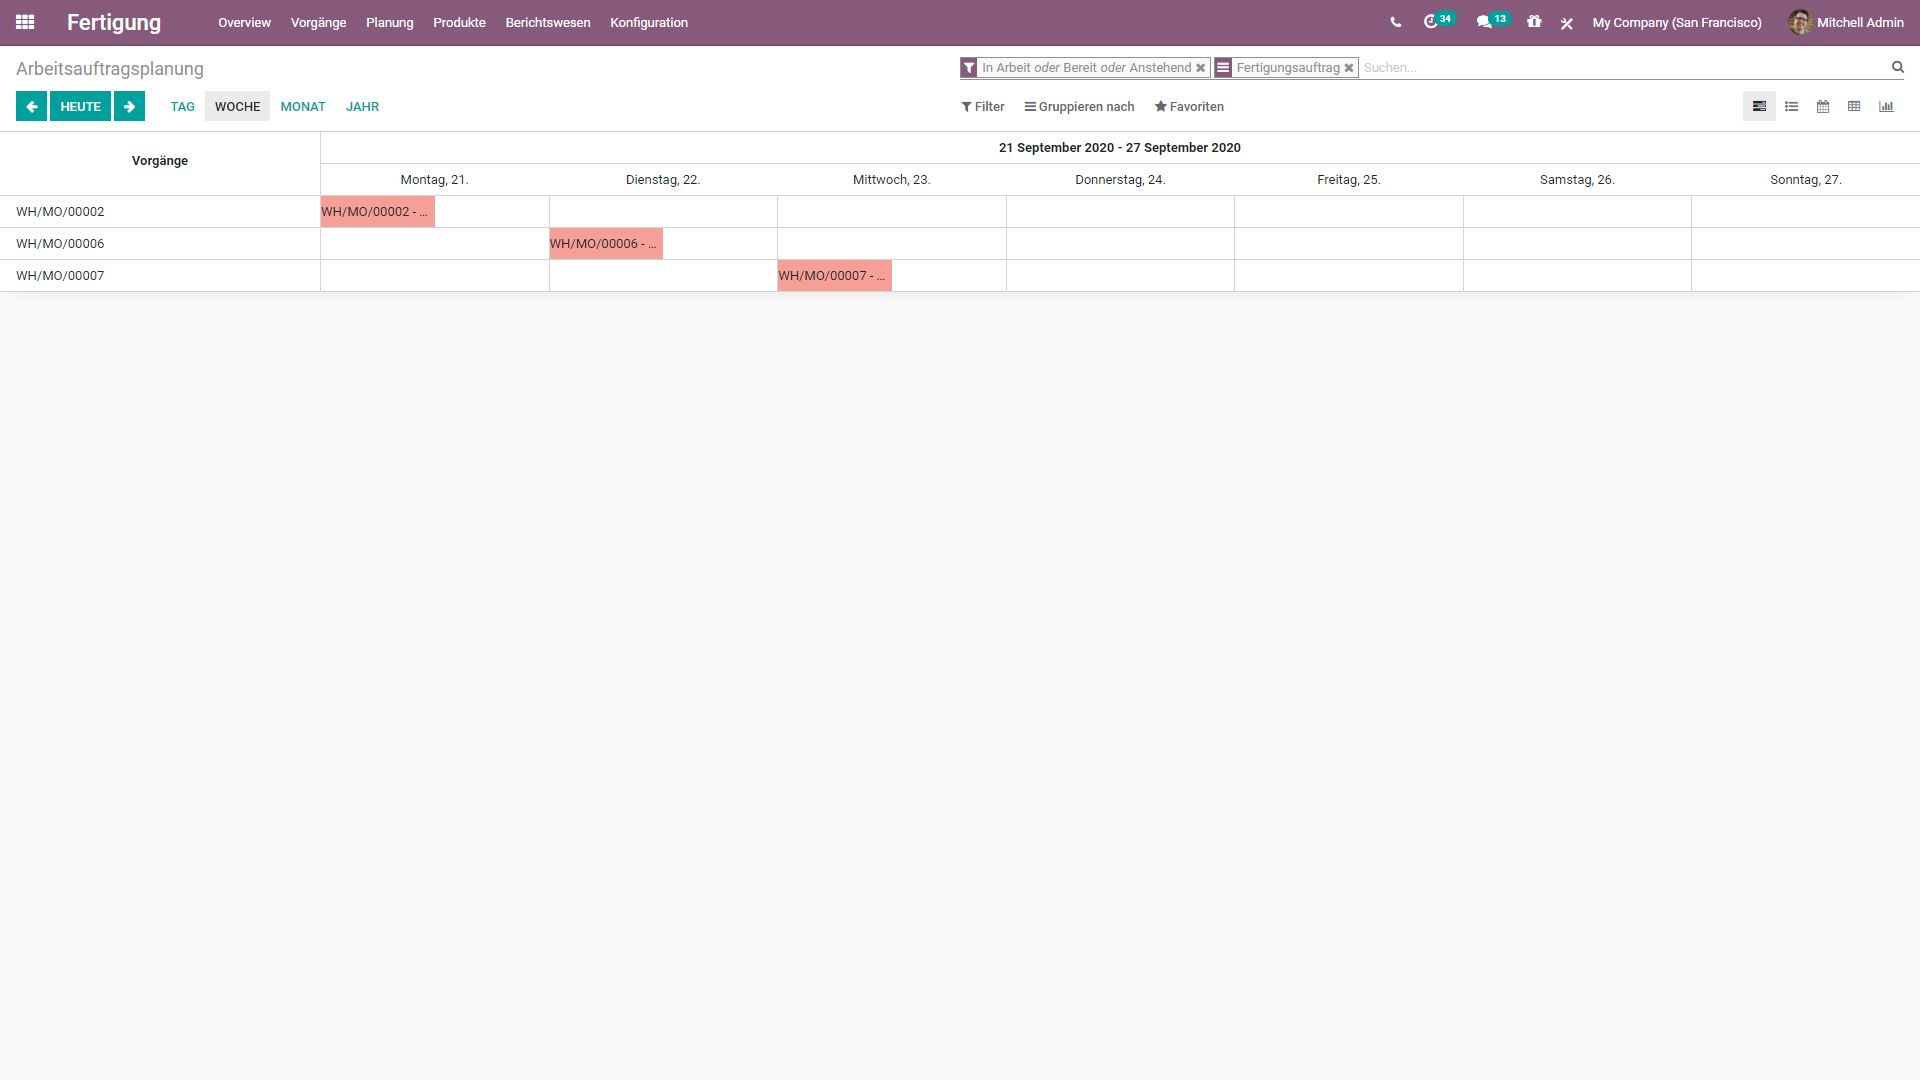Click the search magnifier icon
The width and height of the screenshot is (1920, 1080).
[1897, 67]
